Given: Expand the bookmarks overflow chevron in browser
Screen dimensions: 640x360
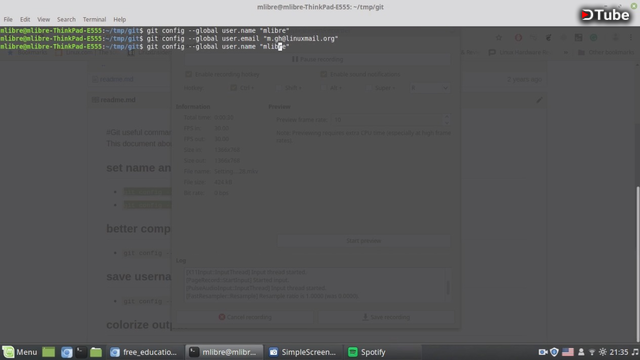Looking at the screenshot, I should click(565, 52).
